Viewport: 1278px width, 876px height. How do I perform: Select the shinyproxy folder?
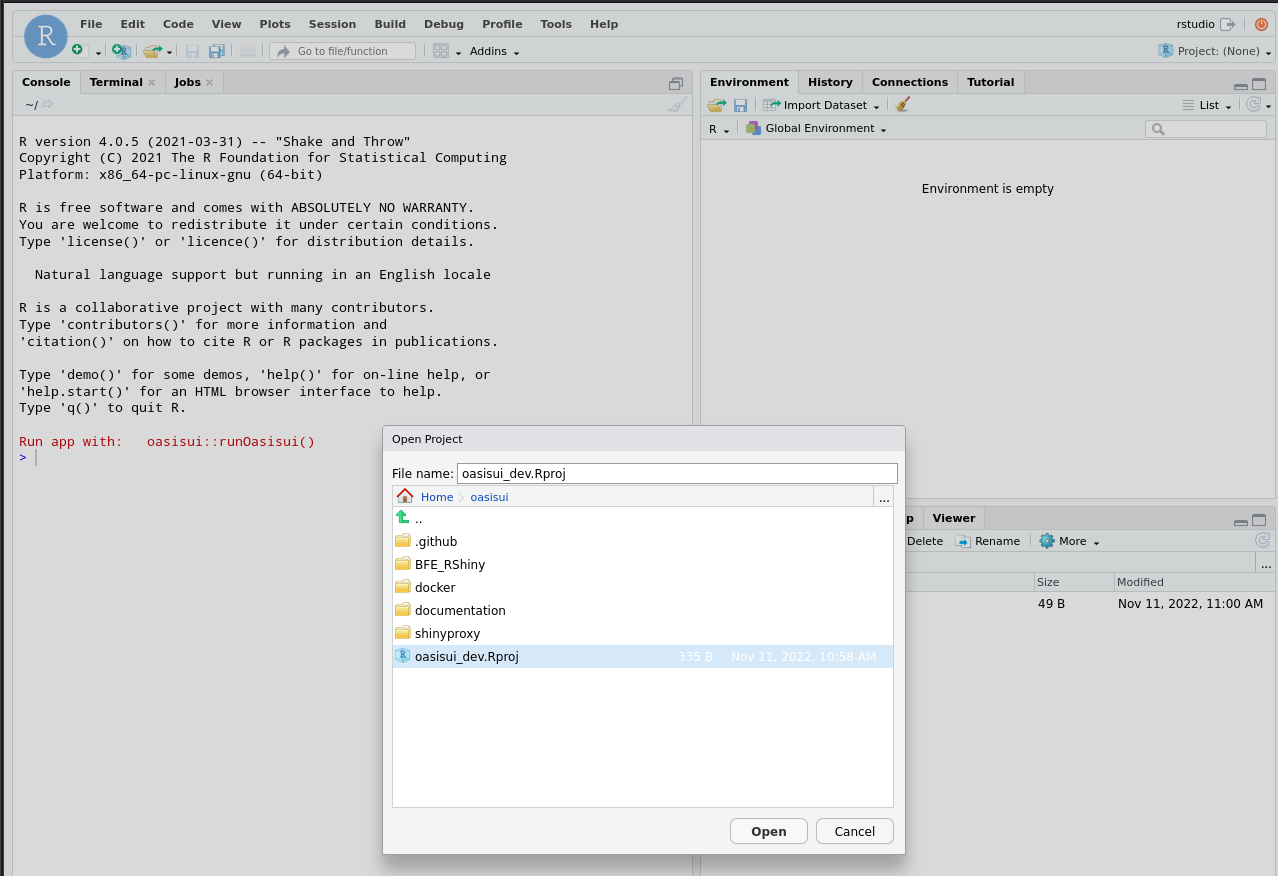[x=643, y=633]
